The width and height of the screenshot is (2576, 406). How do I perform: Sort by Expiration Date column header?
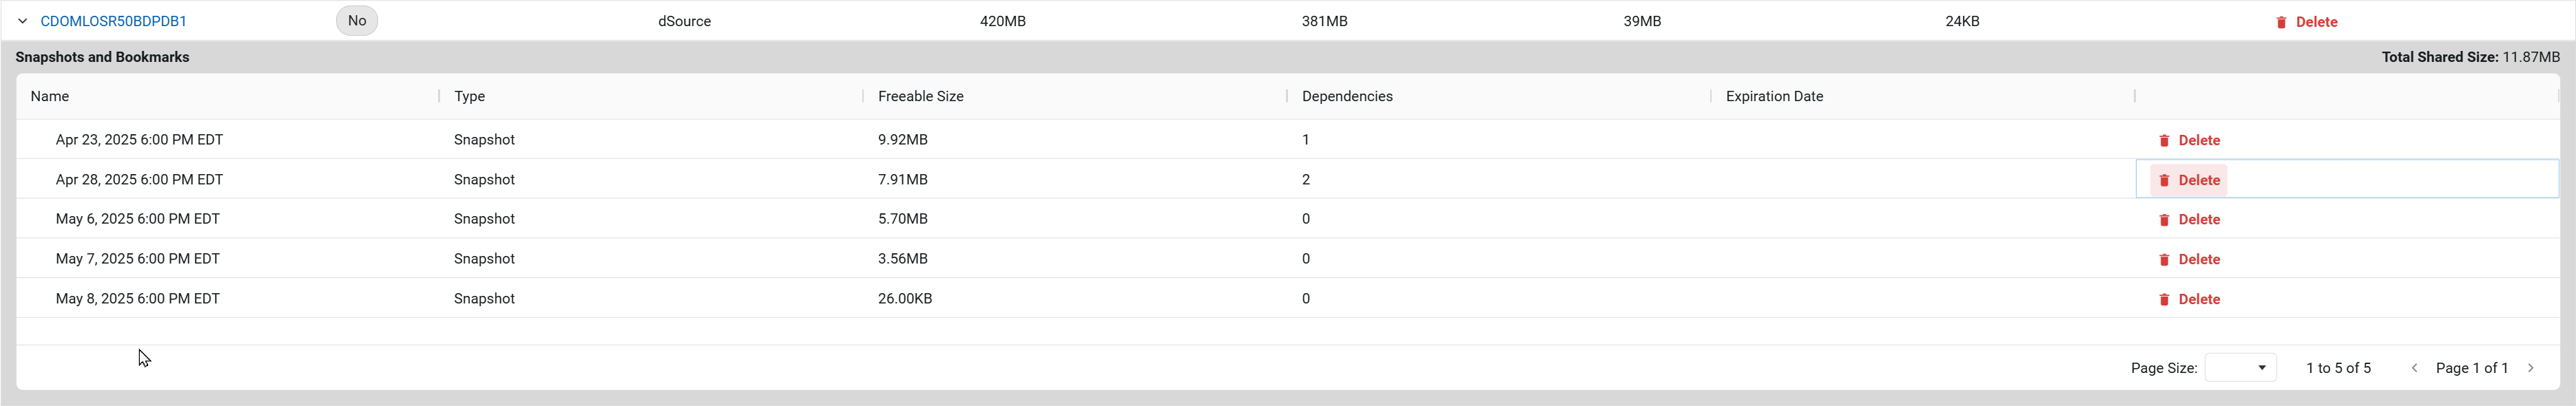coord(1774,96)
